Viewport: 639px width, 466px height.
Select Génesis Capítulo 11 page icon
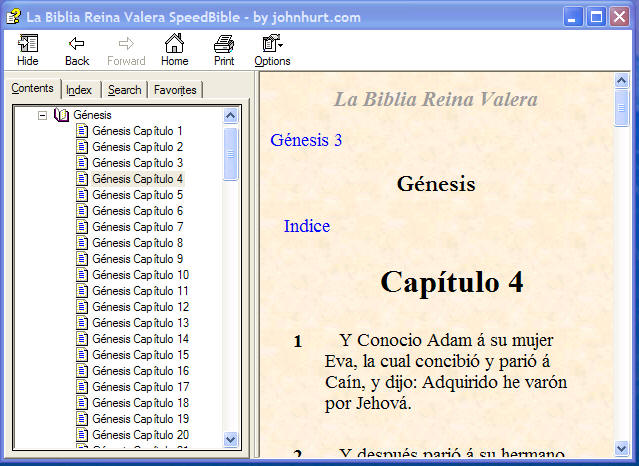(82, 291)
